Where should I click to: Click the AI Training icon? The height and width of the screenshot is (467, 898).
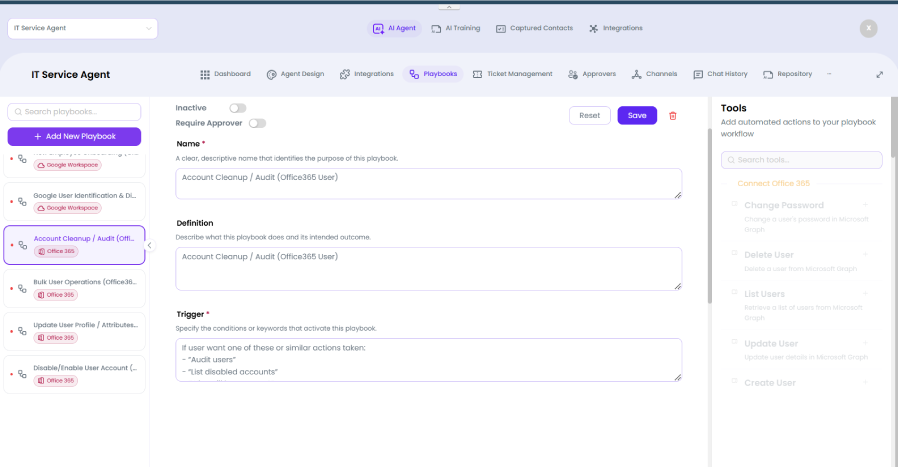pyautogui.click(x=436, y=29)
